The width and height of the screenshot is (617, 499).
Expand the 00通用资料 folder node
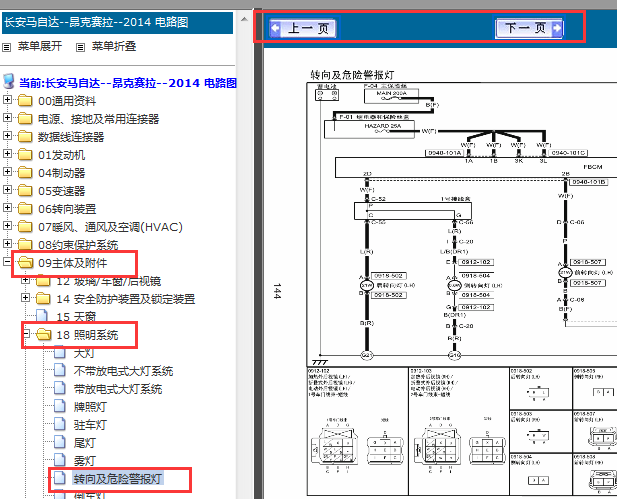(x=7, y=99)
